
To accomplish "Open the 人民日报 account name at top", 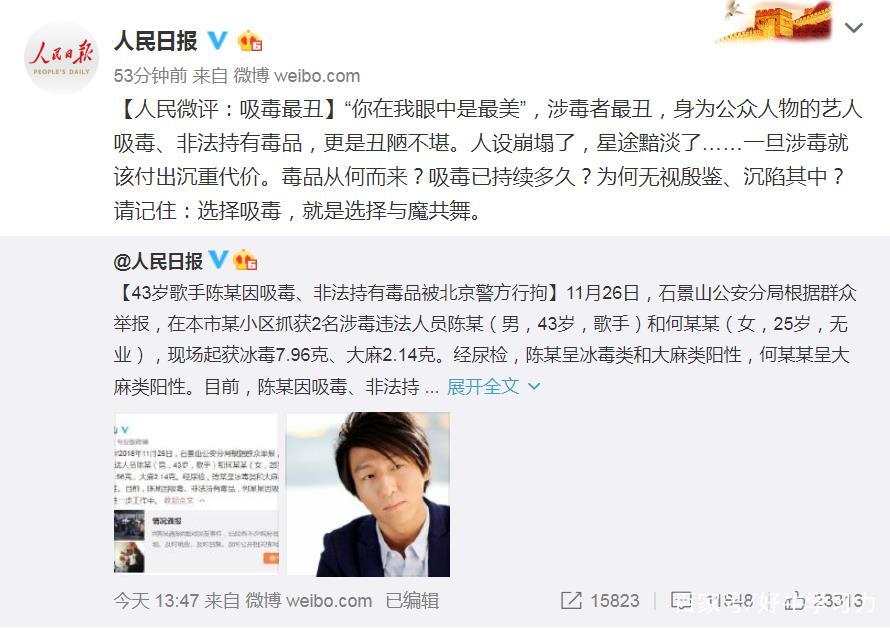I will (x=156, y=41).
